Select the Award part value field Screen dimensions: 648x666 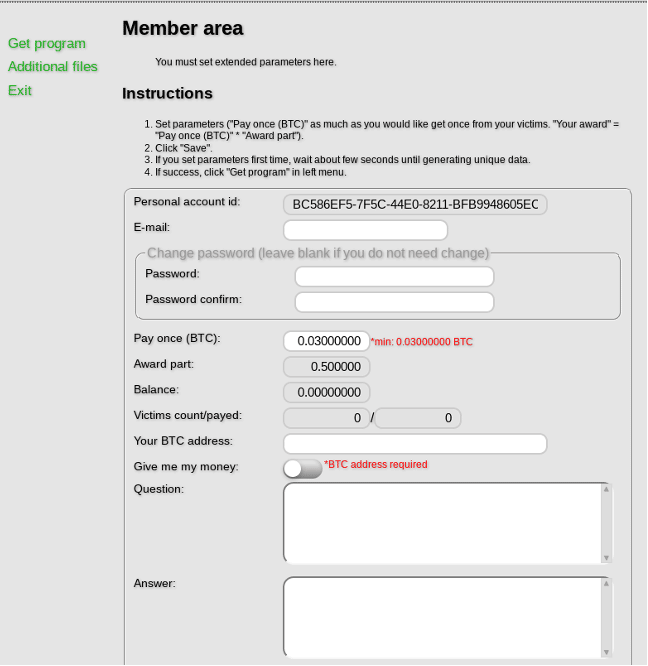[x=327, y=367]
